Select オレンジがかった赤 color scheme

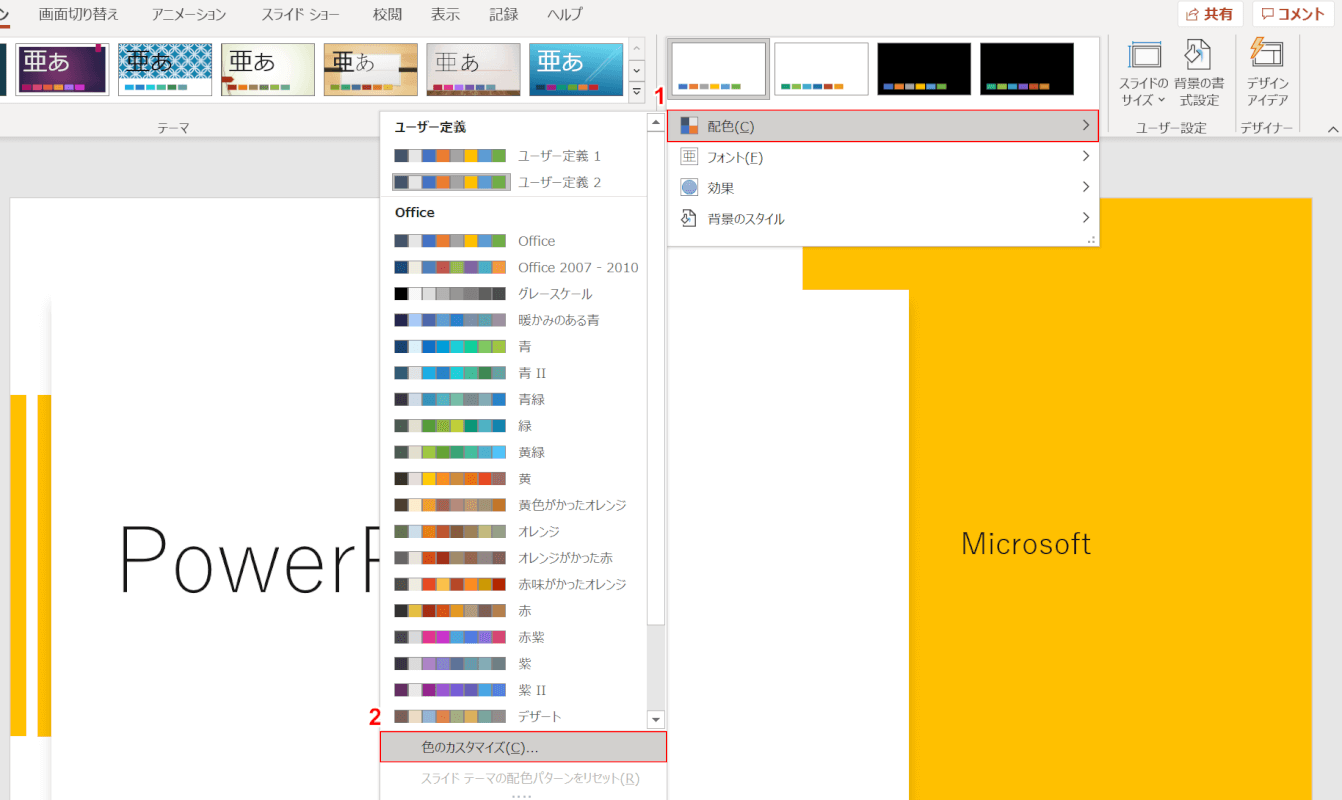pos(514,558)
